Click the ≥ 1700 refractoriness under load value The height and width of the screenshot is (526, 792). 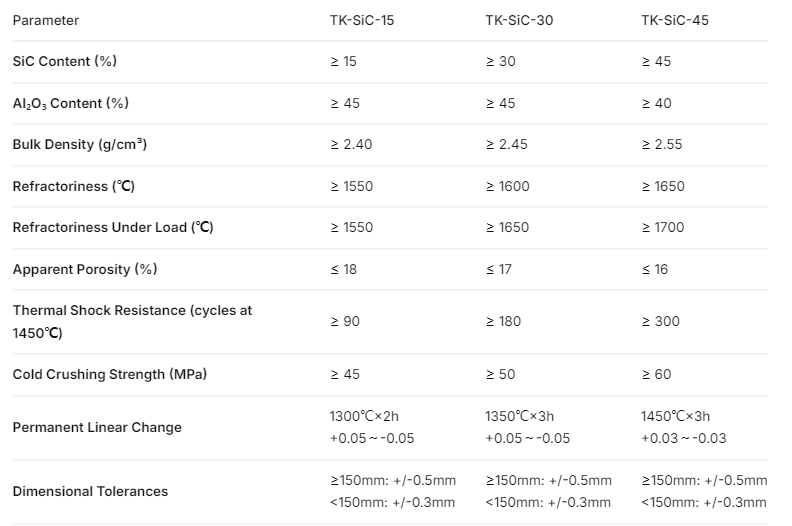point(663,227)
